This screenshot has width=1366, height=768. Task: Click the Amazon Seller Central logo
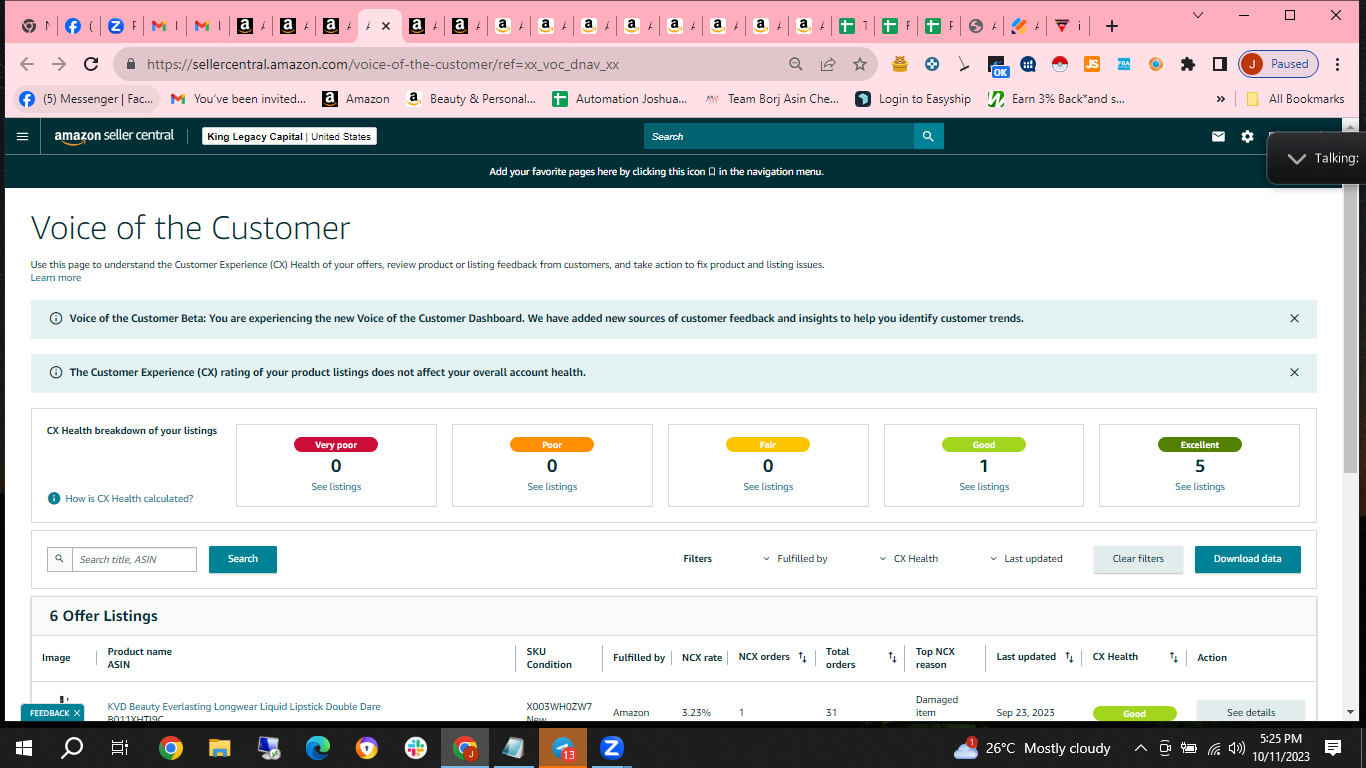click(x=114, y=136)
